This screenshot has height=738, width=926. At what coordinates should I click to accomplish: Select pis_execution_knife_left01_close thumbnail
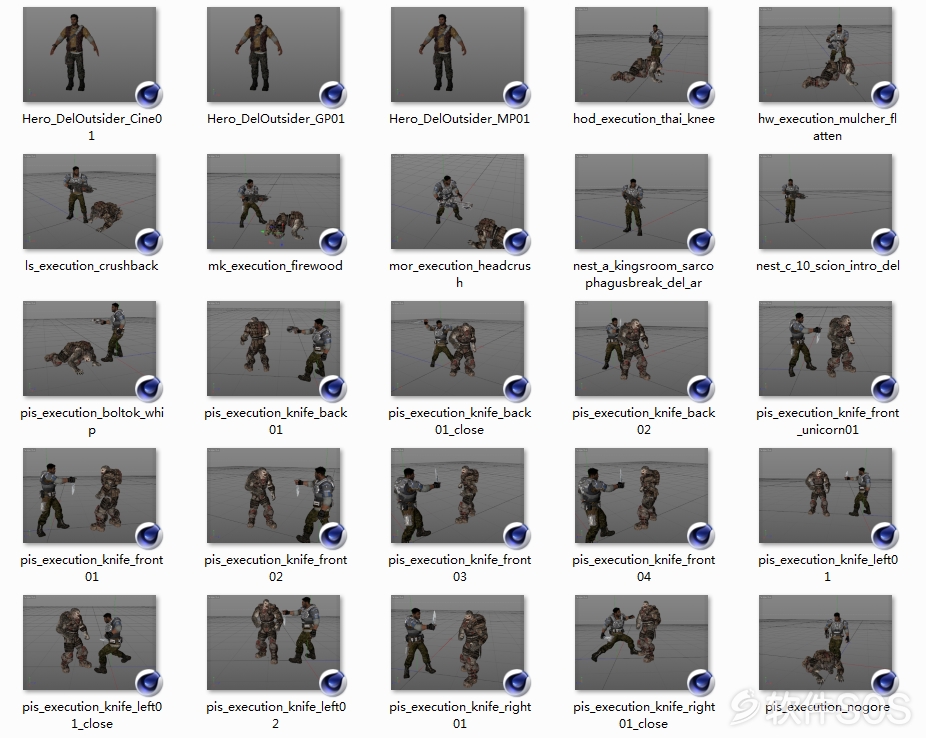90,642
